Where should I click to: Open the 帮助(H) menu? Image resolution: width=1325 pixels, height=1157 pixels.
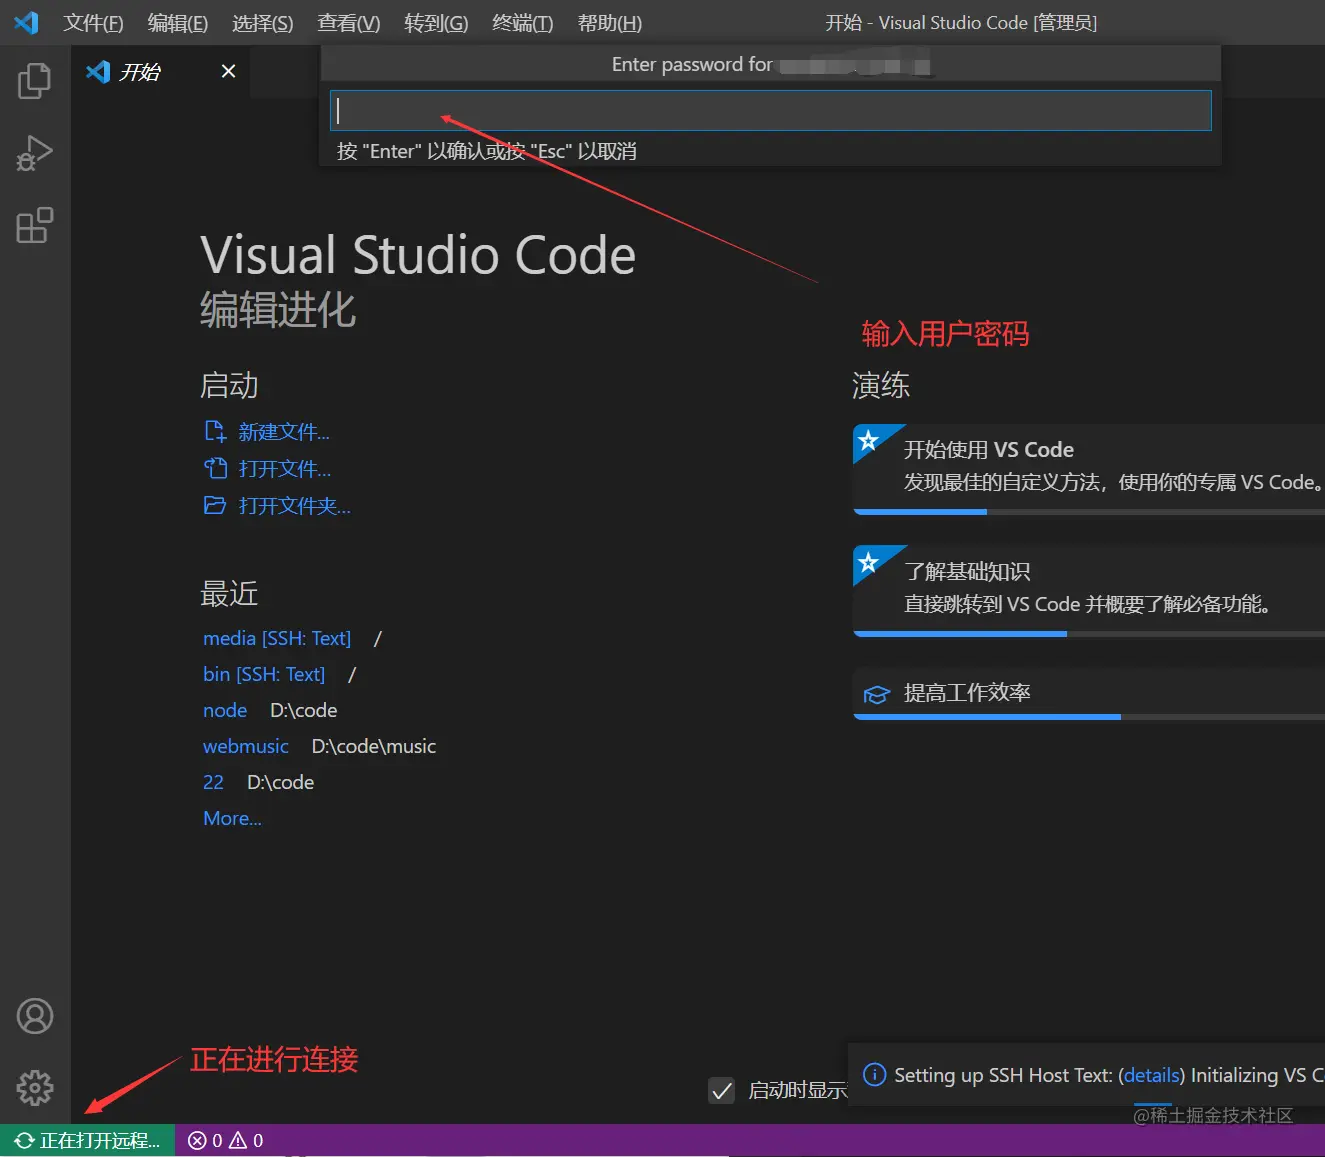[x=610, y=23]
